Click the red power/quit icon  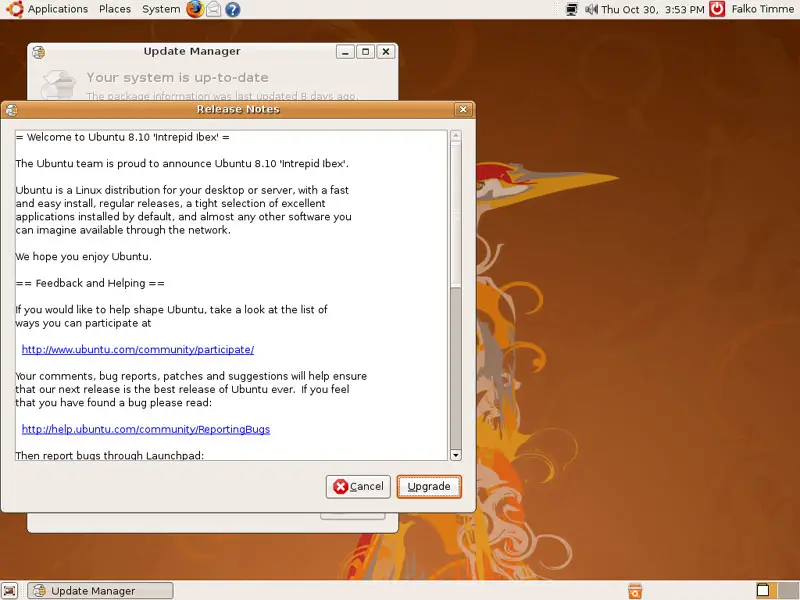[x=717, y=9]
